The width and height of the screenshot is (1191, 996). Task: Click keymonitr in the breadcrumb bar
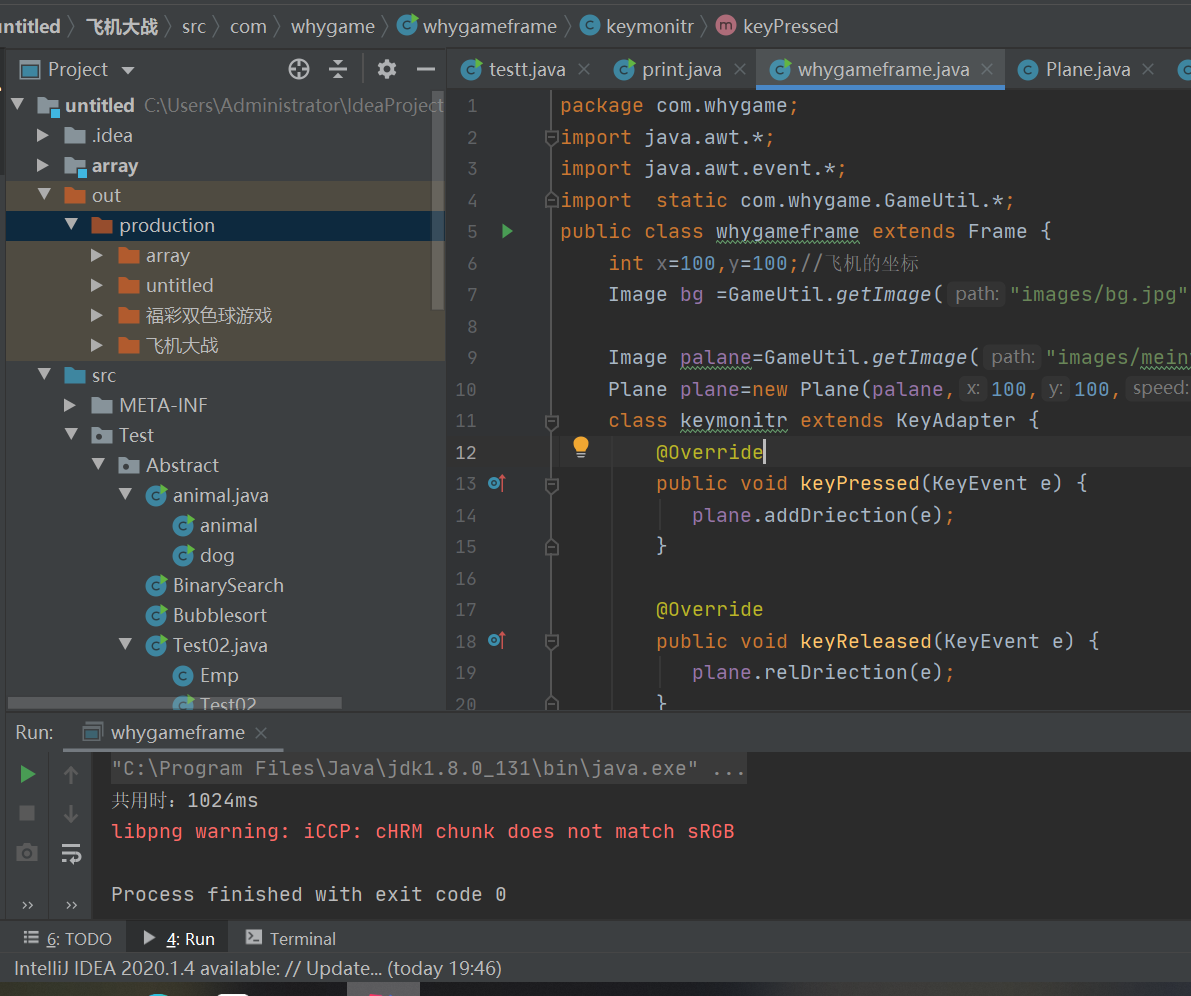[x=637, y=27]
